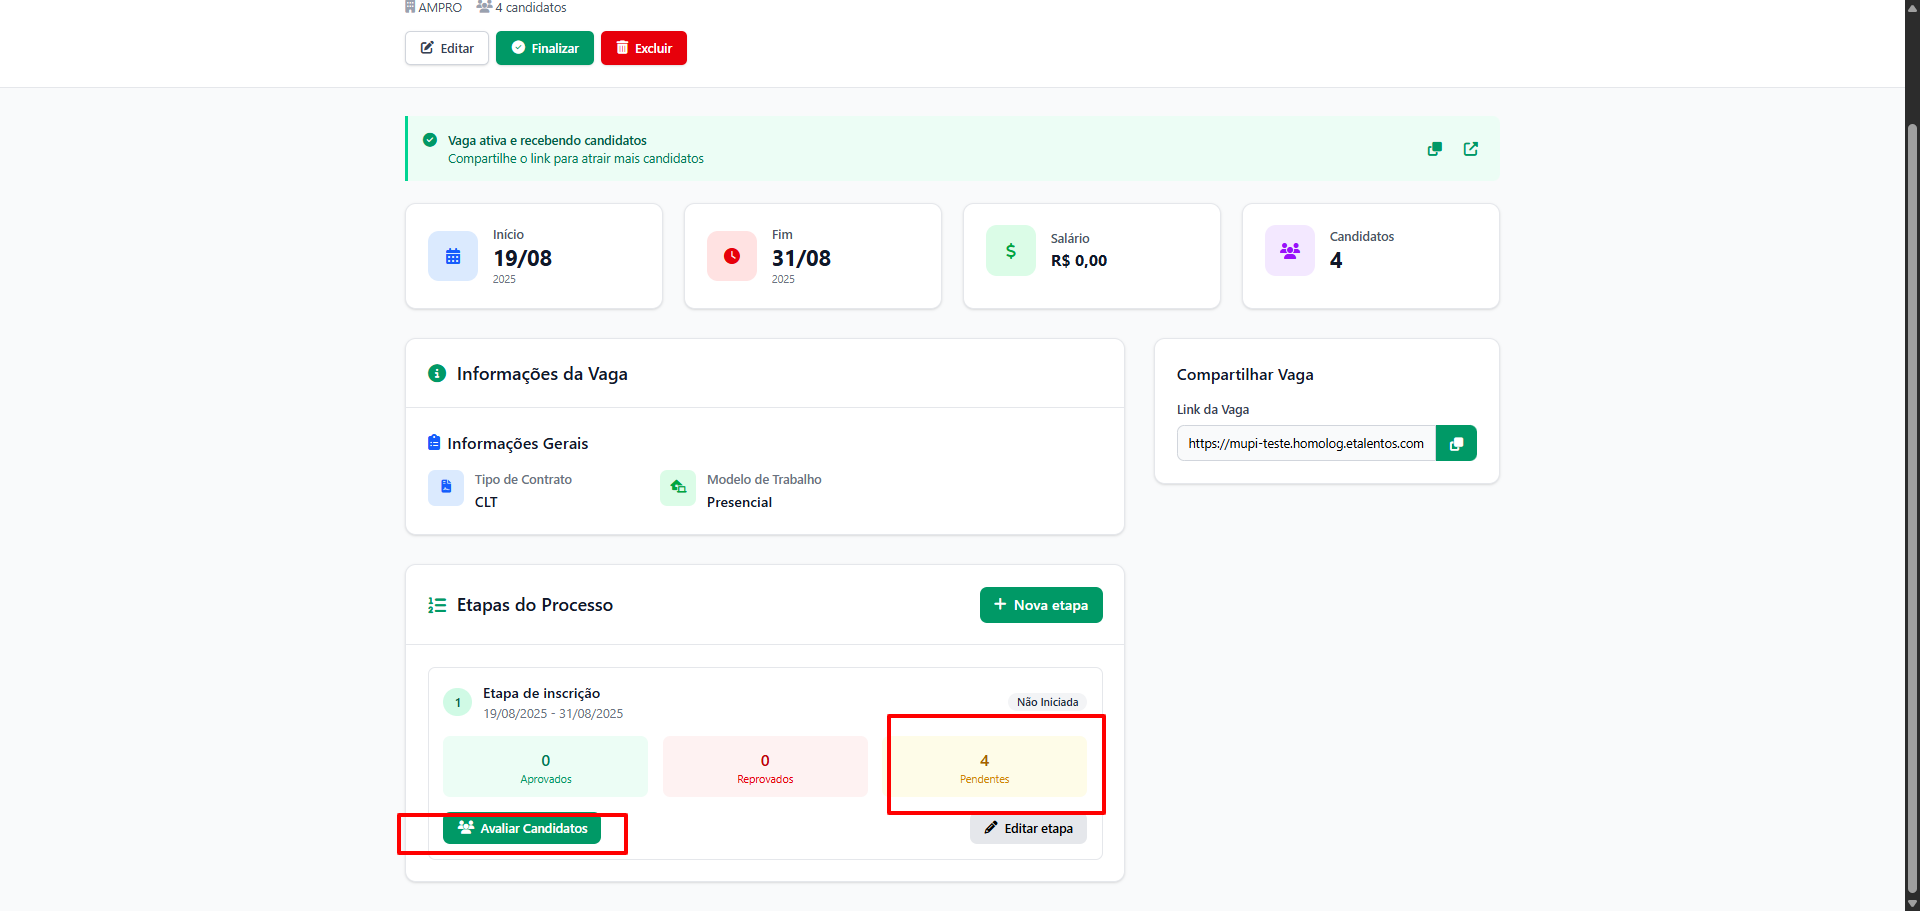Click the calendar icon on Início card
The height and width of the screenshot is (911, 1920).
(x=453, y=256)
